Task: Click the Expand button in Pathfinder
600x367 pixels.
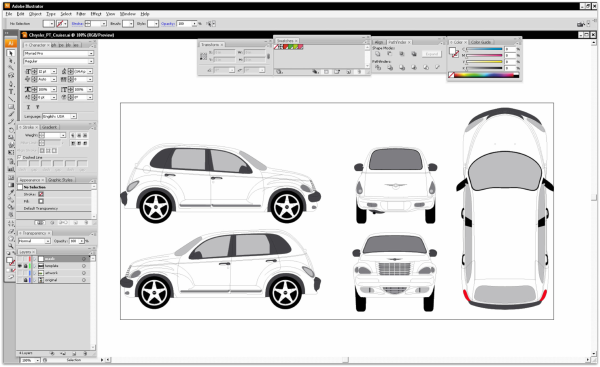Action: (x=432, y=54)
